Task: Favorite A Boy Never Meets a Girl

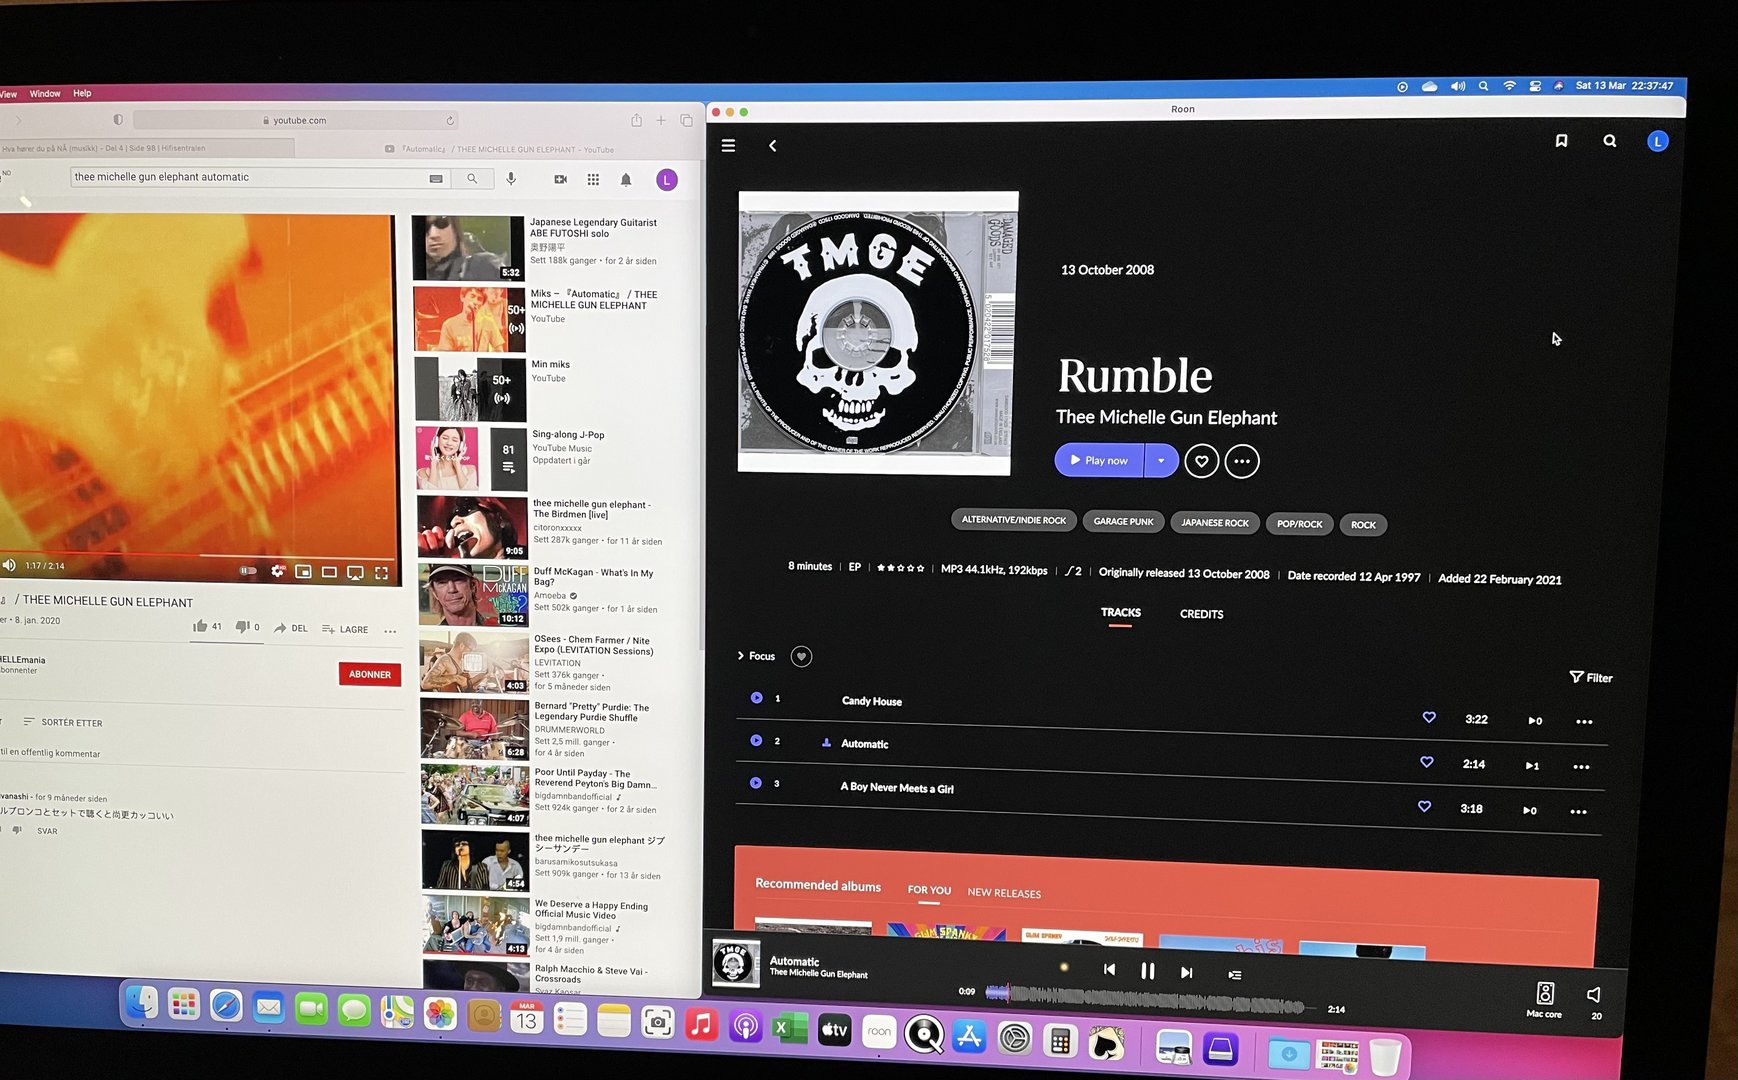Action: point(1424,806)
